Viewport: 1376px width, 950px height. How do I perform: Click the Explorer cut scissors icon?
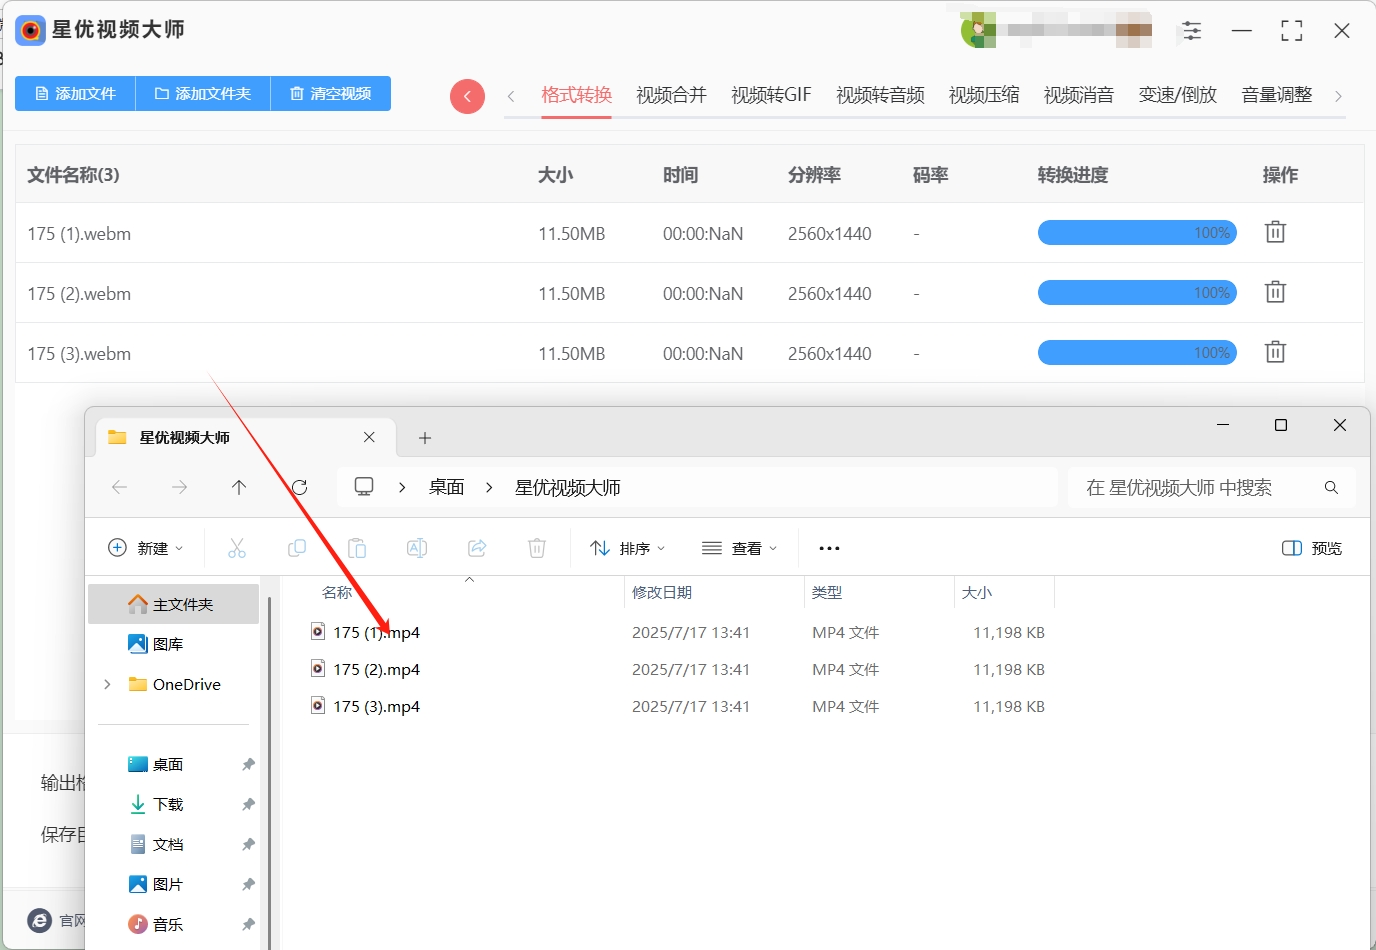coord(237,548)
